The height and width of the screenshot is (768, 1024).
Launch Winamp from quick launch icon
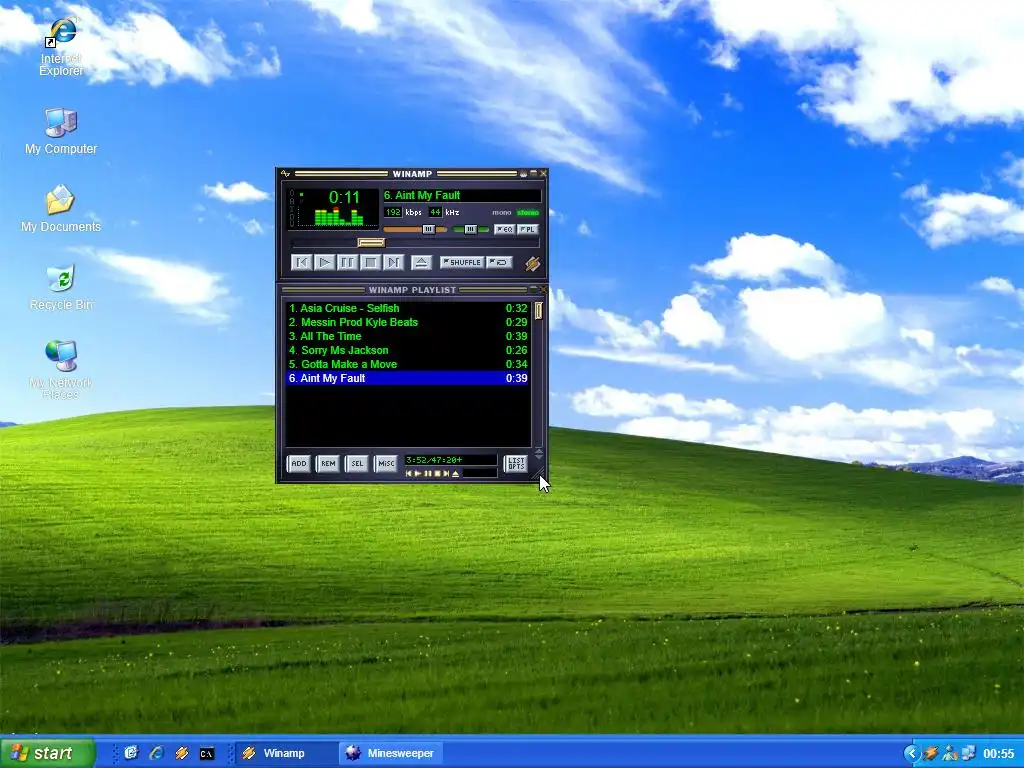point(182,753)
